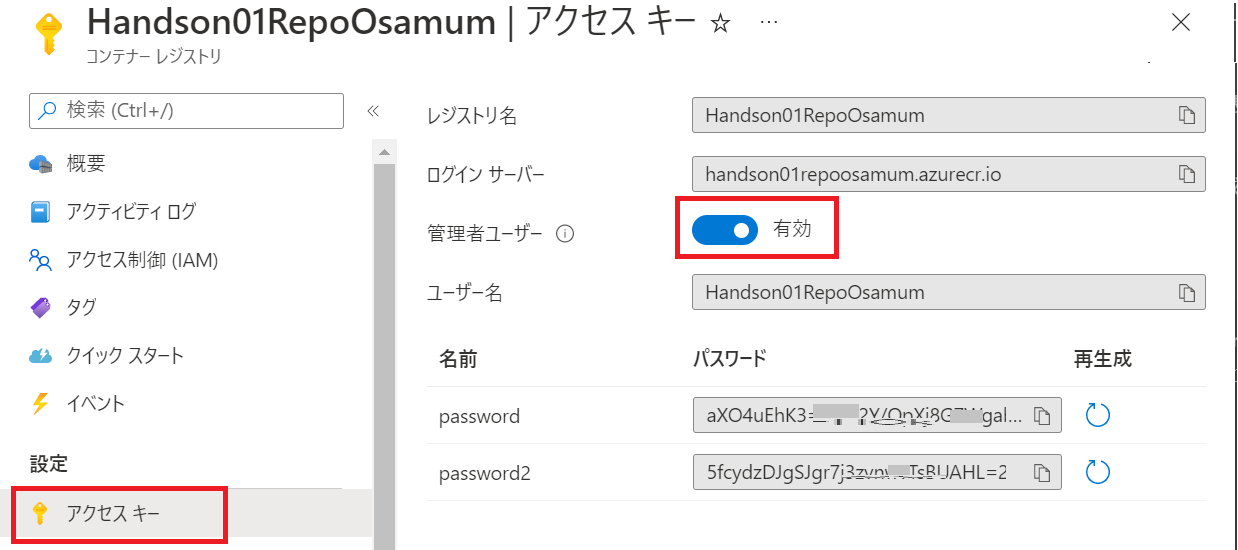Copy the login server address
The width and height of the screenshot is (1238, 550).
click(1187, 174)
